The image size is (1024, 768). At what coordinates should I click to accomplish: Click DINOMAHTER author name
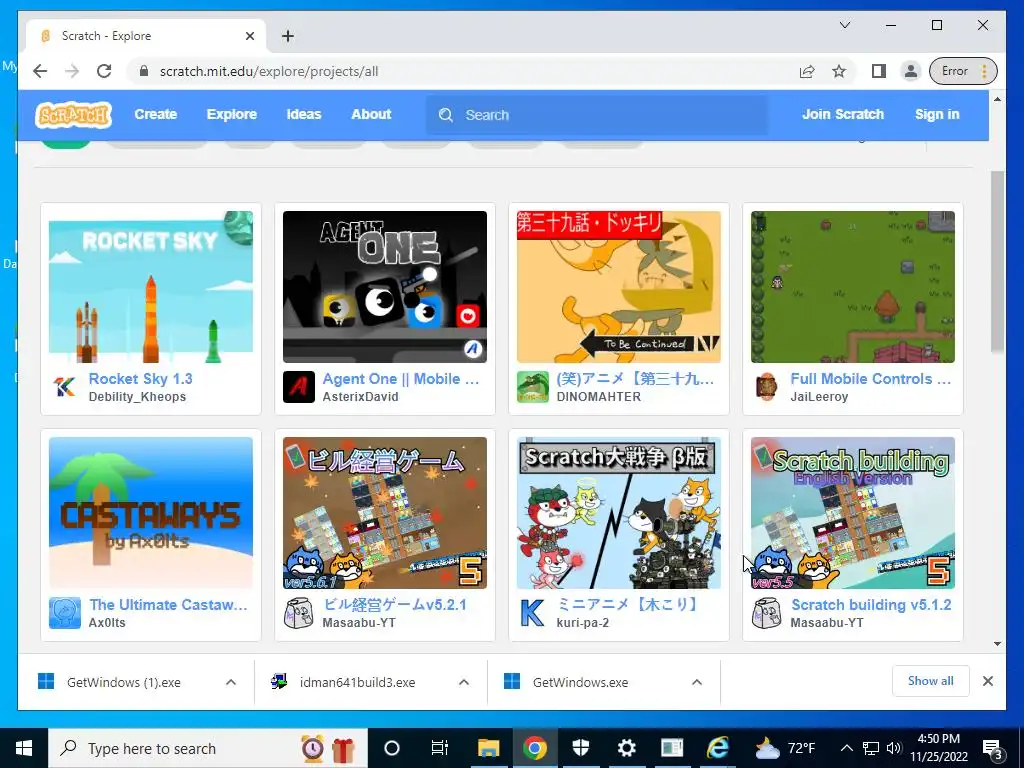point(598,396)
